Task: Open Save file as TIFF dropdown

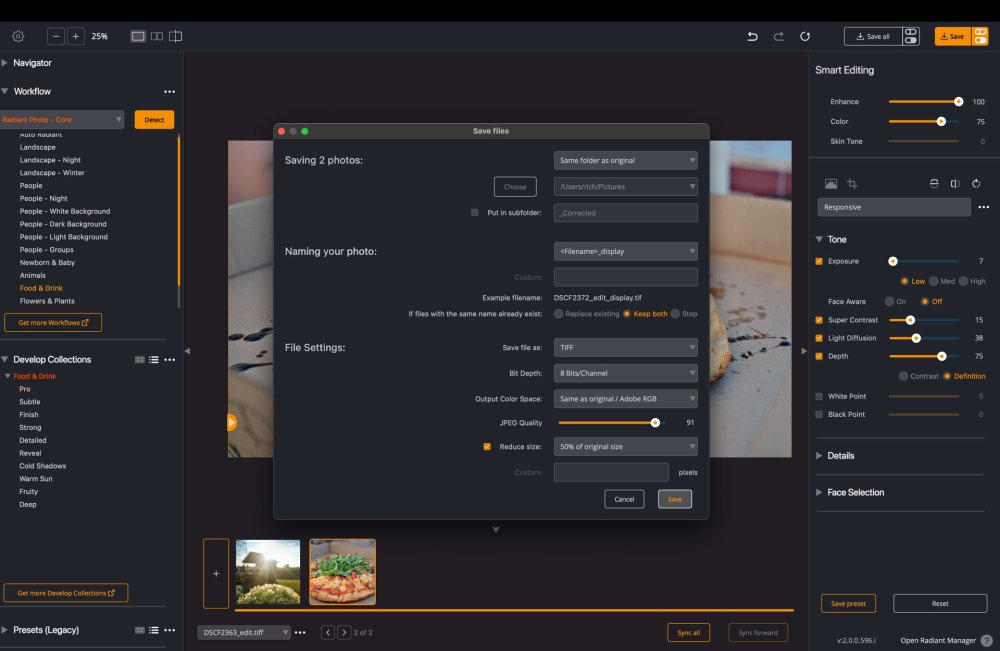Action: pos(626,347)
